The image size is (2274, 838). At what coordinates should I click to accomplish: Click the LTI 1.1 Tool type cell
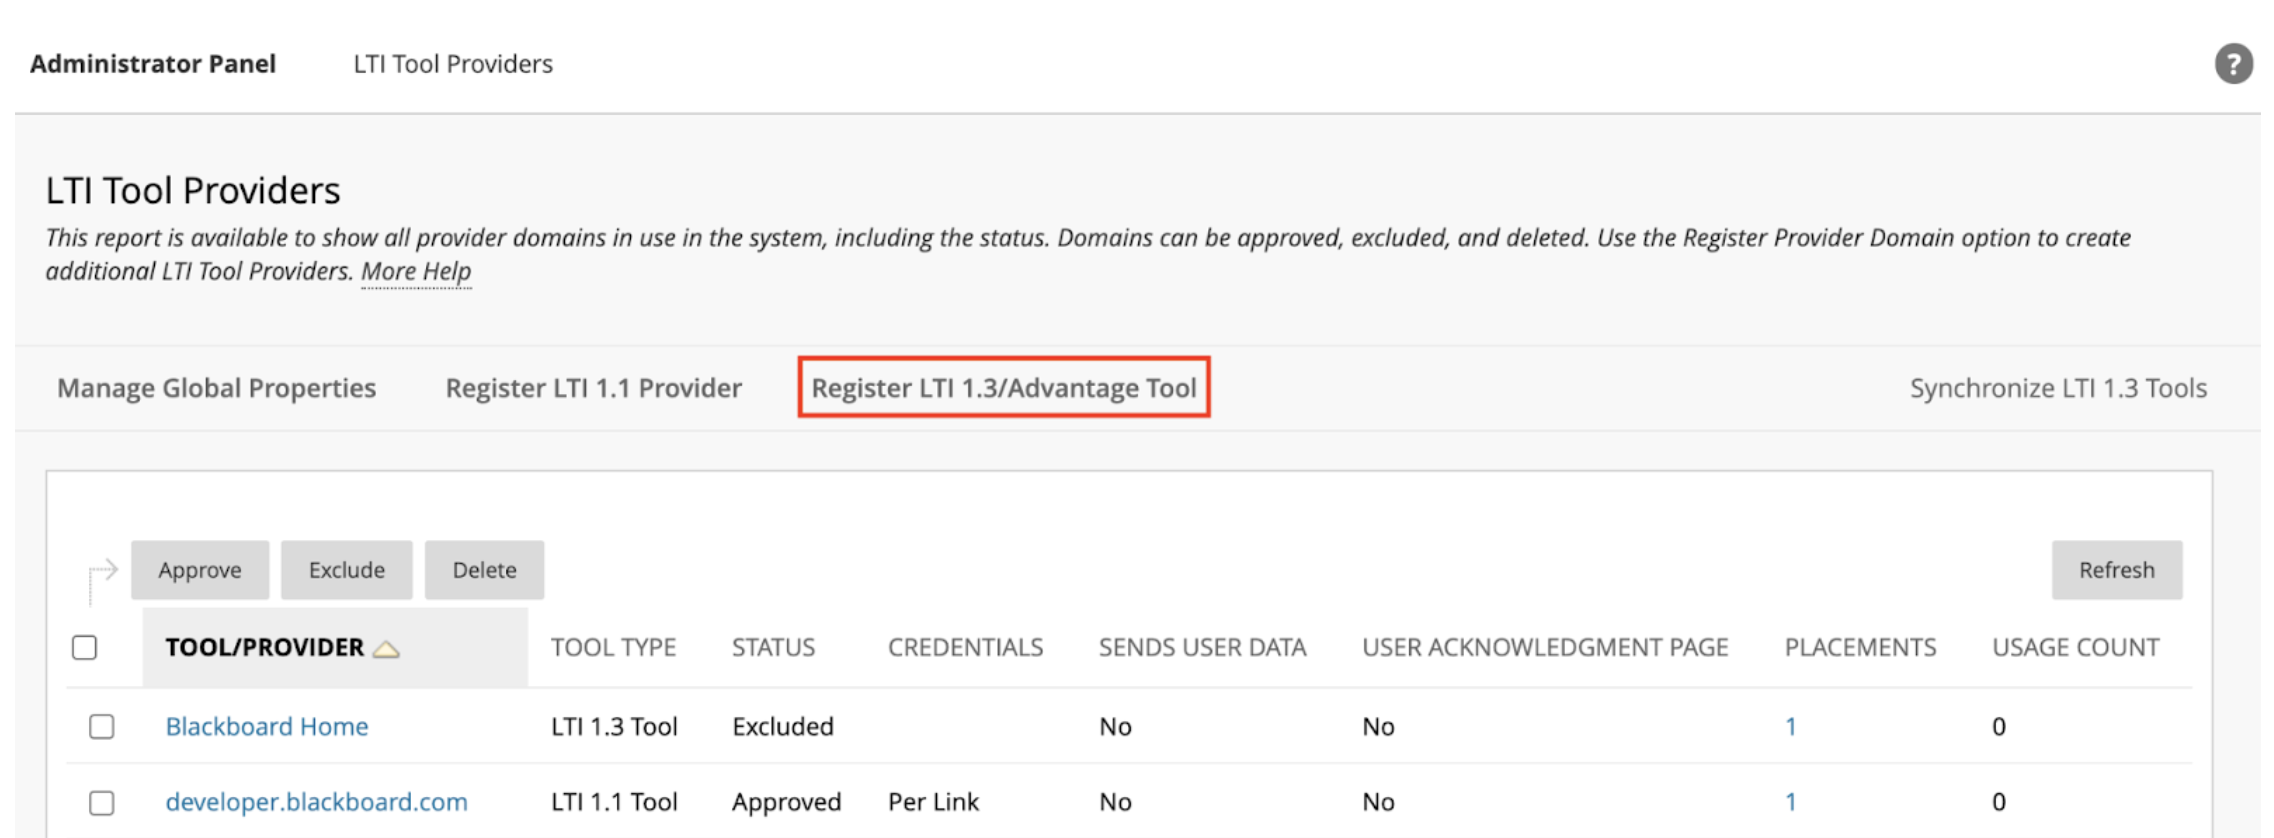pos(614,802)
